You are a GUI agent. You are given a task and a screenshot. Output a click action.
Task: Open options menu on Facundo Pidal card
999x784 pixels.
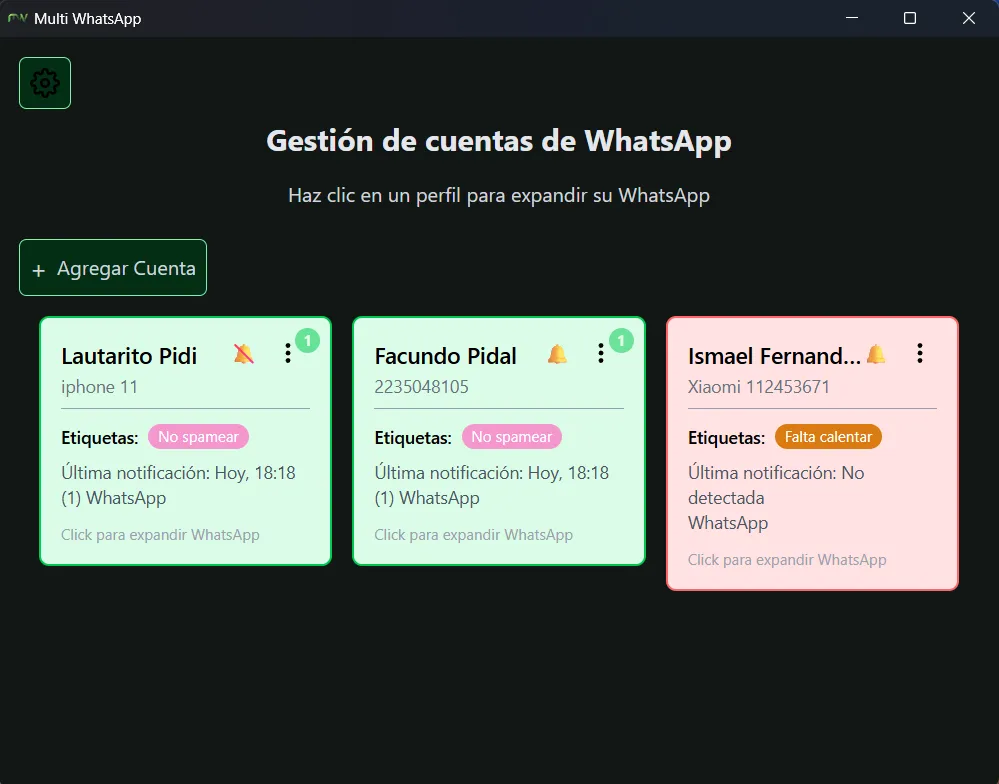point(600,353)
